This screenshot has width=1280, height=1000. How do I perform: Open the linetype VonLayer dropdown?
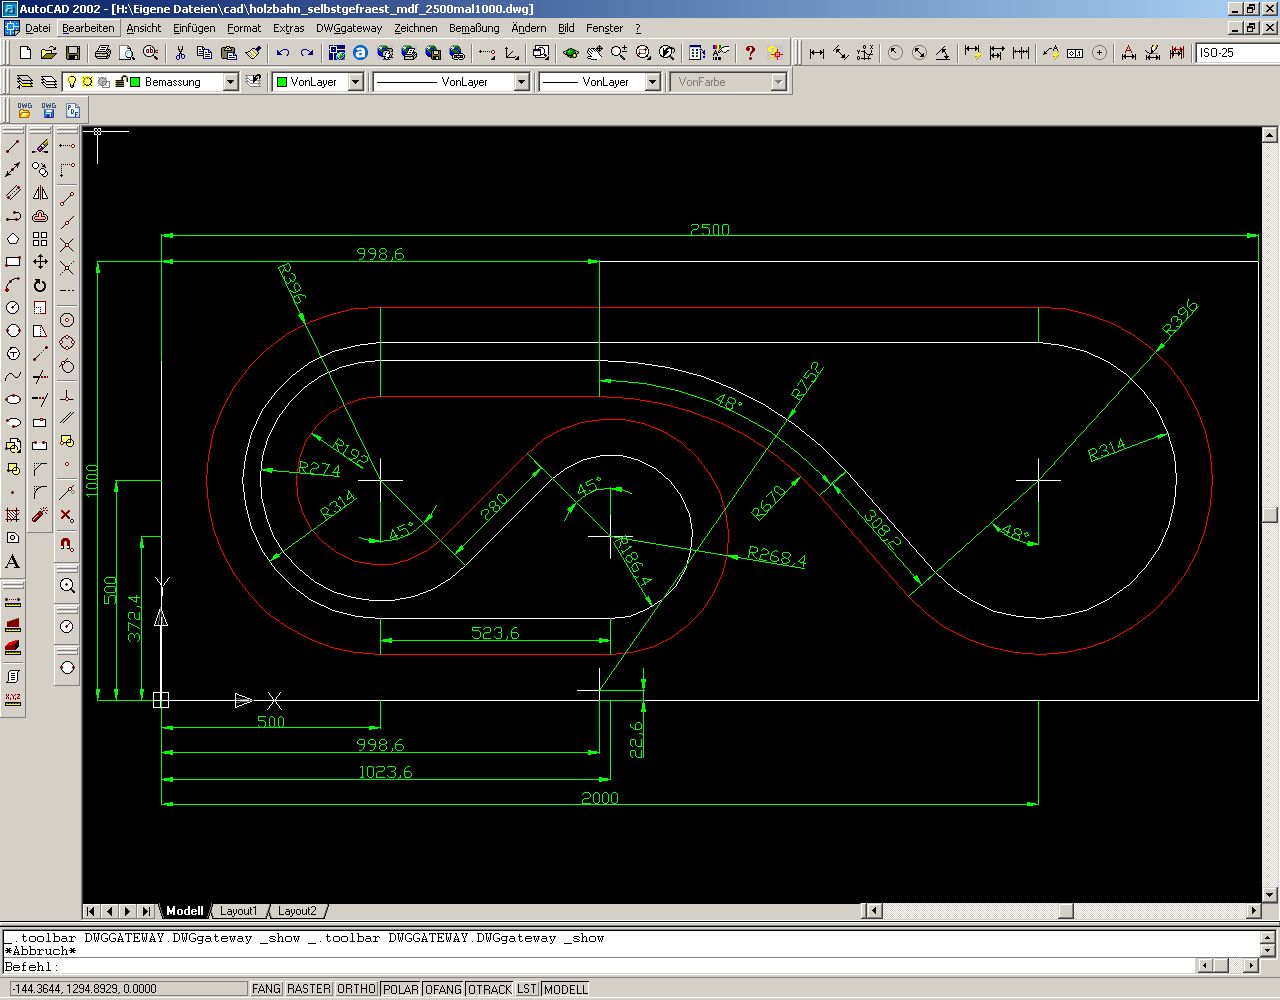[521, 82]
